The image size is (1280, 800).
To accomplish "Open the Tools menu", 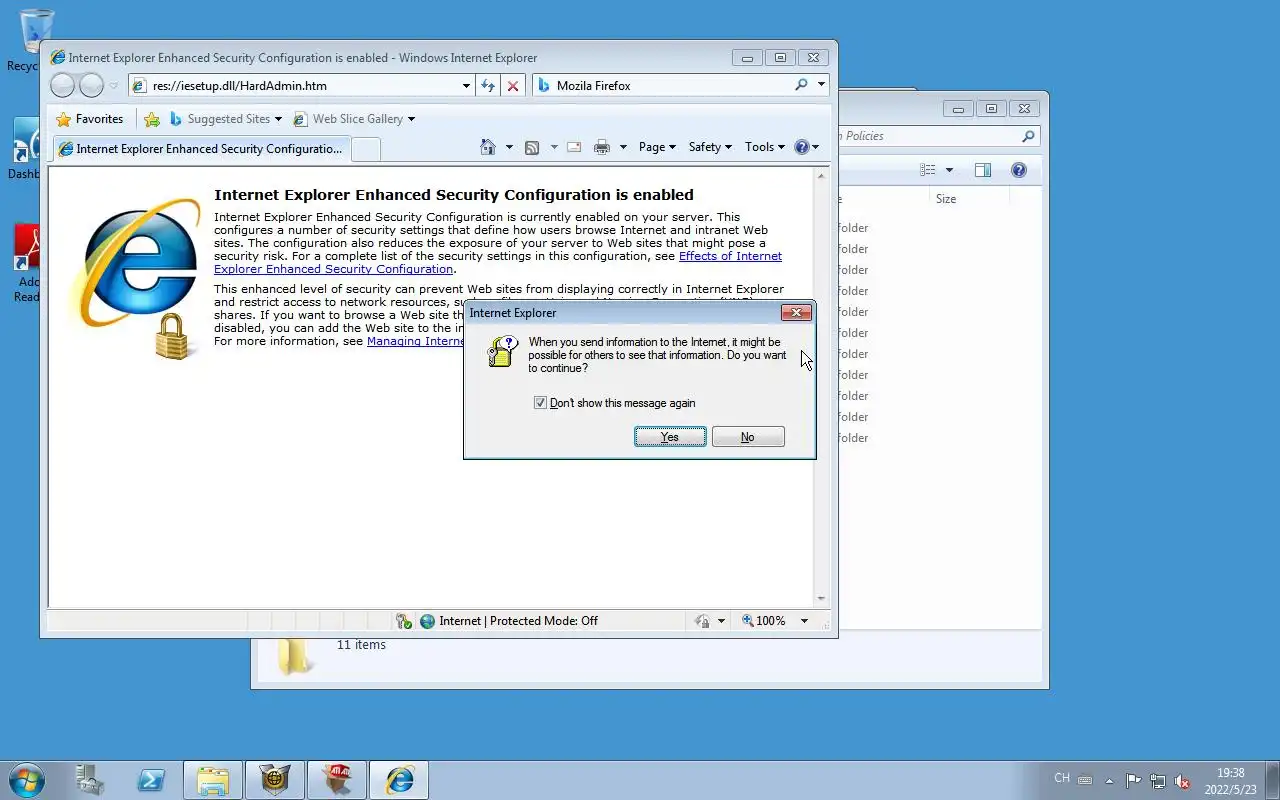I will point(766,147).
